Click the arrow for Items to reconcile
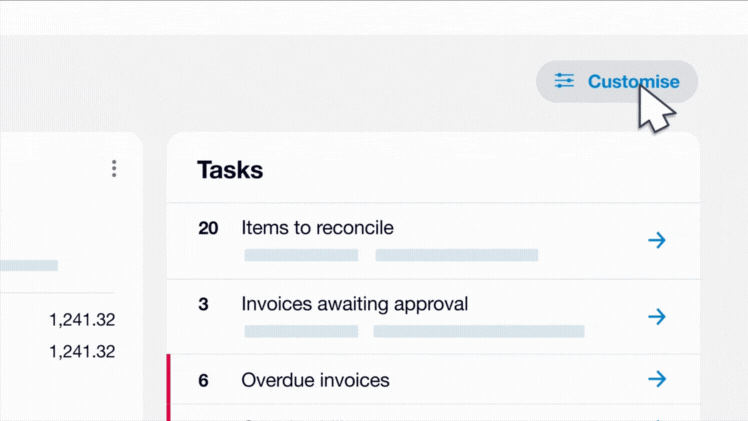This screenshot has width=748, height=421. tap(657, 240)
